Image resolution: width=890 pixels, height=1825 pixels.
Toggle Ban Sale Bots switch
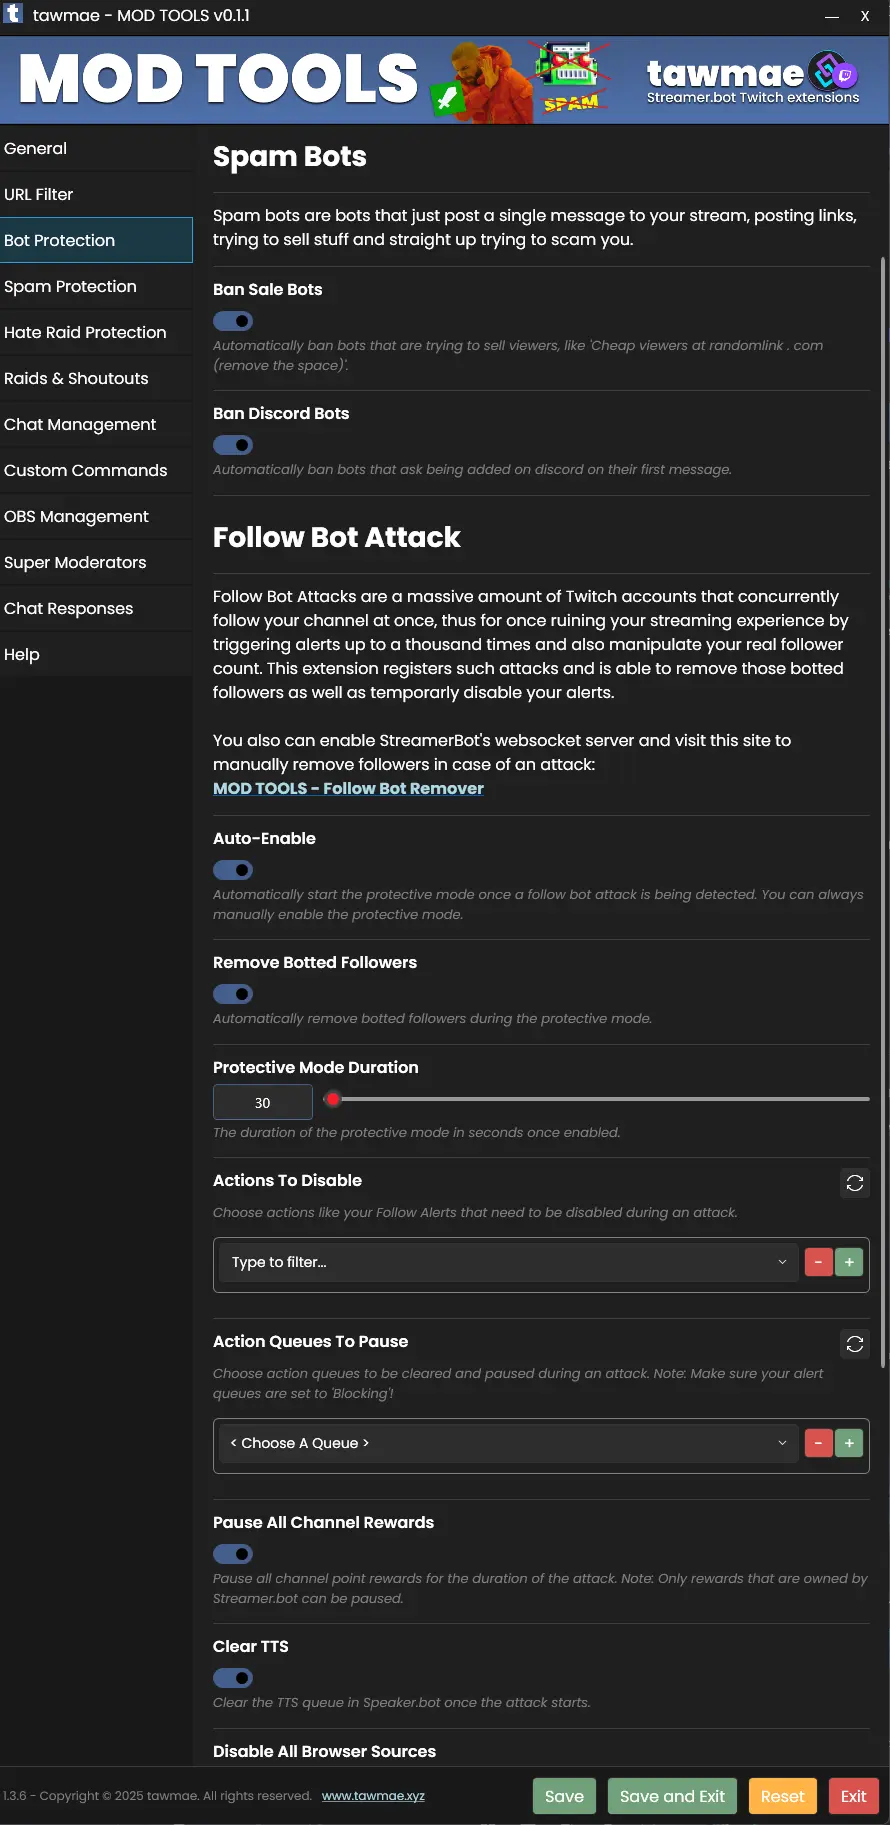[x=233, y=321]
